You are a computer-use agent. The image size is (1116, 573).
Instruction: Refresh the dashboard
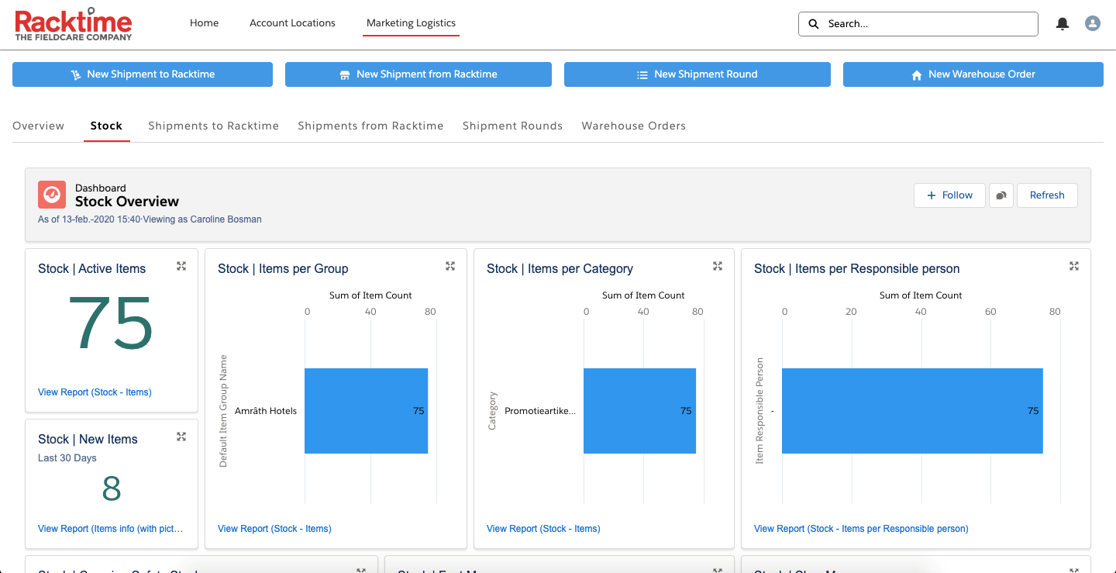(1047, 195)
